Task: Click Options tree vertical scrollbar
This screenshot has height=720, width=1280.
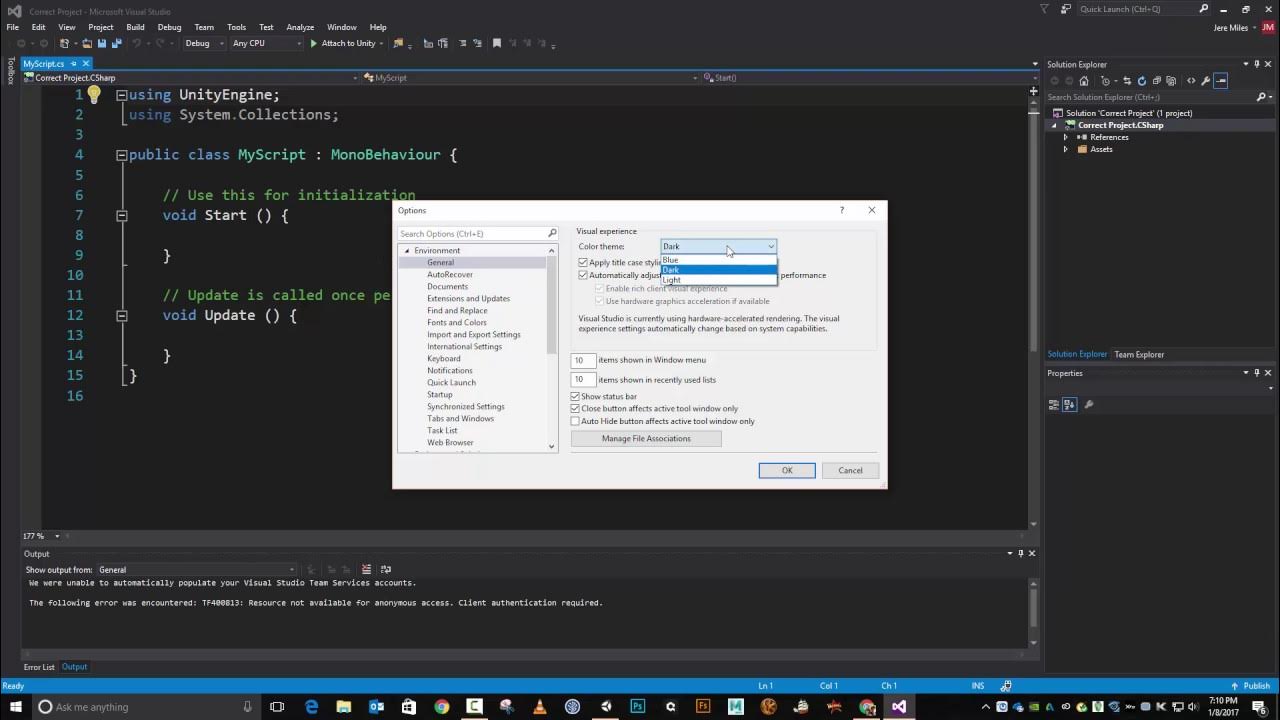Action: point(551,347)
